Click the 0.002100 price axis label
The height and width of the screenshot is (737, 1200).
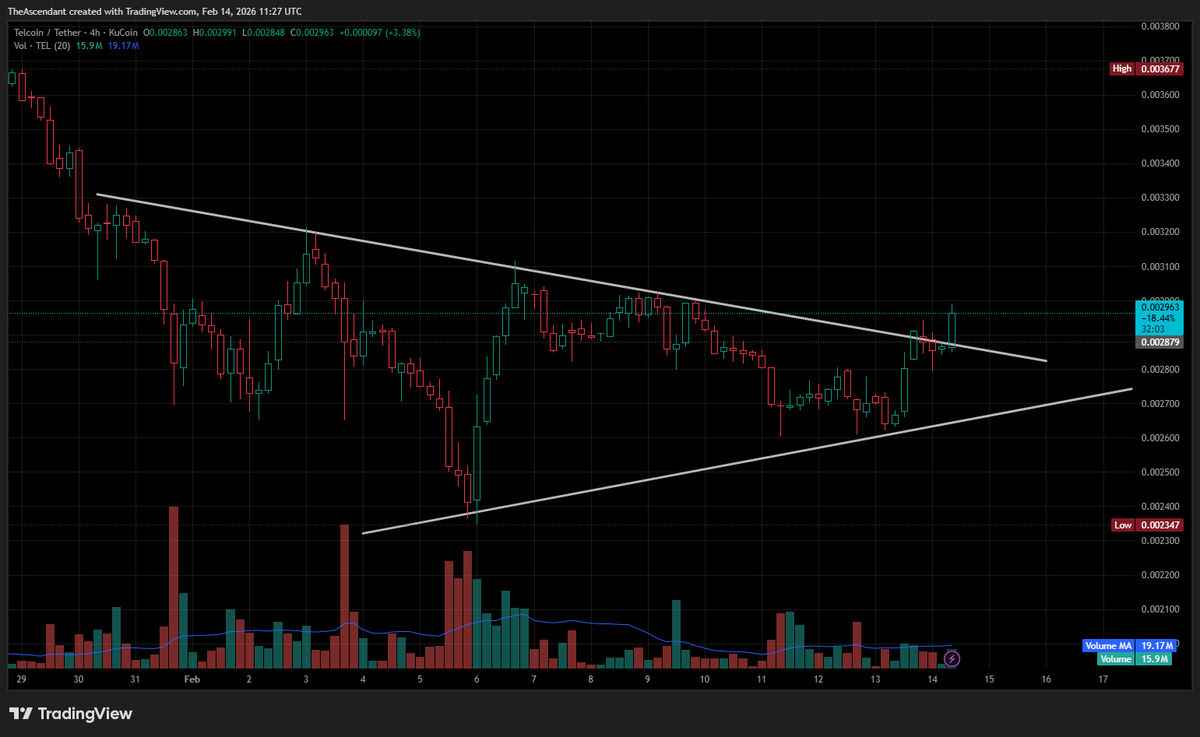1159,610
